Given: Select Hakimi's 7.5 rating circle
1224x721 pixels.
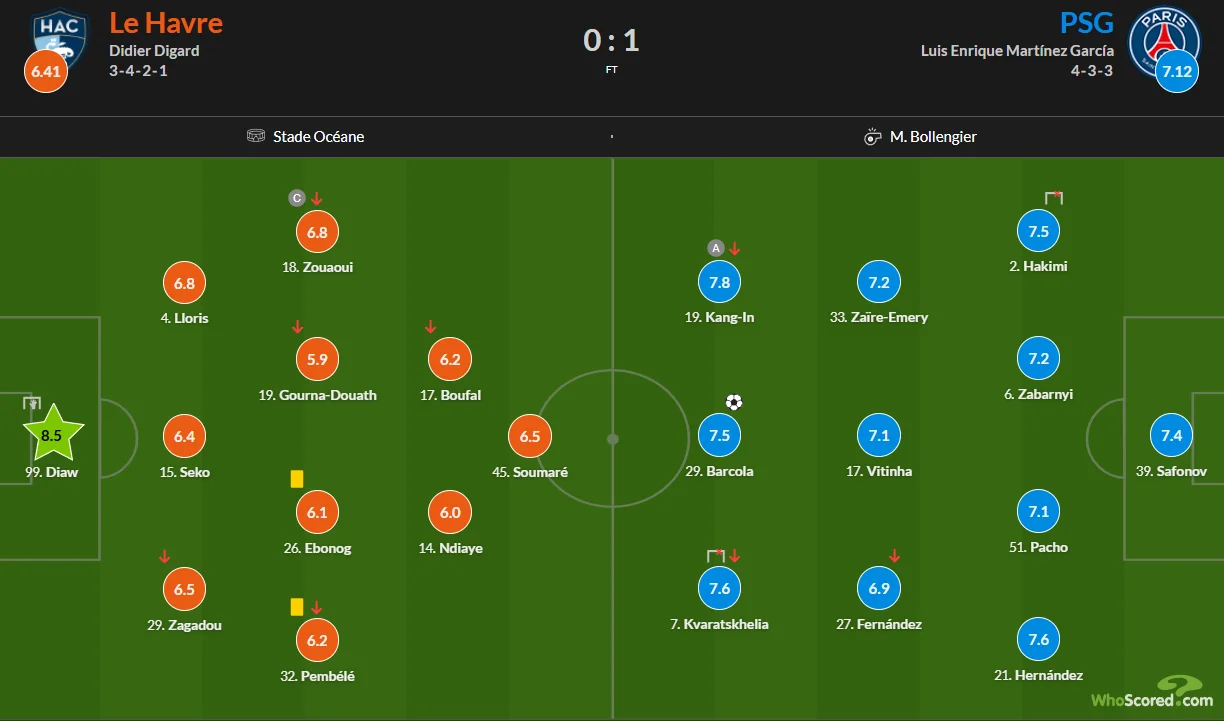Looking at the screenshot, I should tap(1038, 231).
